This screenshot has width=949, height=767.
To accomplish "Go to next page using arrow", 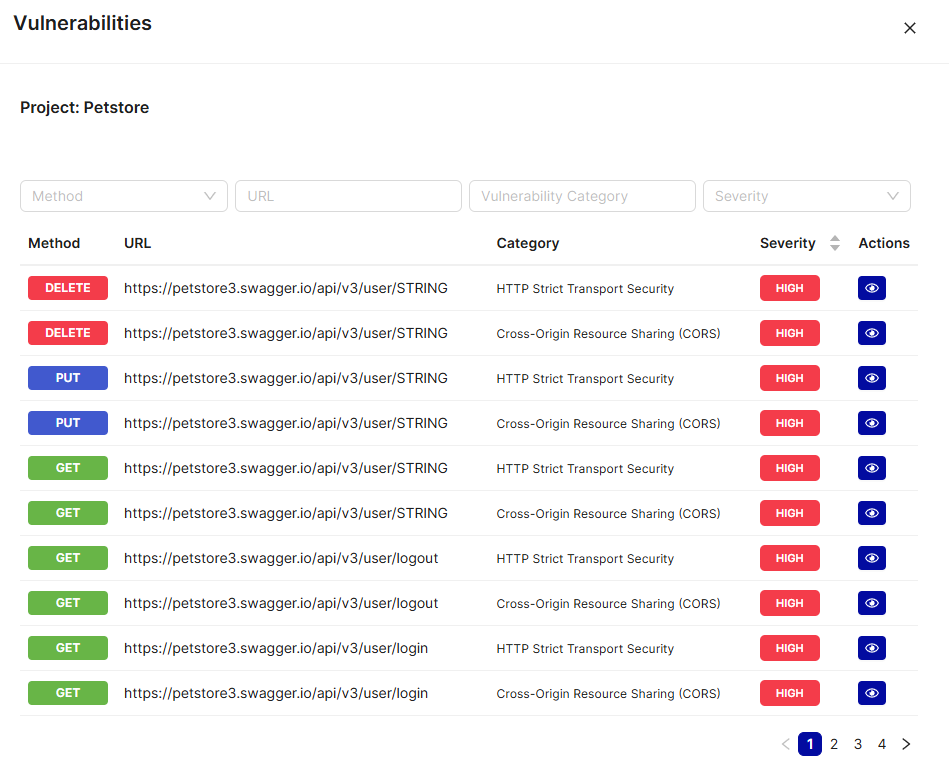I will tap(906, 744).
